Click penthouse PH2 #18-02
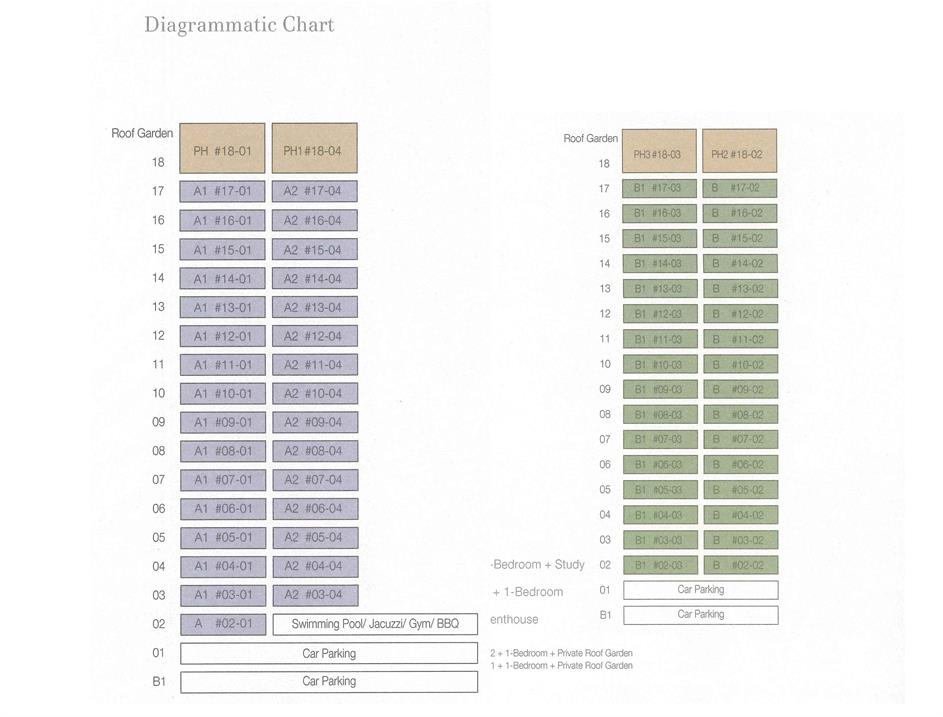The height and width of the screenshot is (717, 943). point(739,153)
